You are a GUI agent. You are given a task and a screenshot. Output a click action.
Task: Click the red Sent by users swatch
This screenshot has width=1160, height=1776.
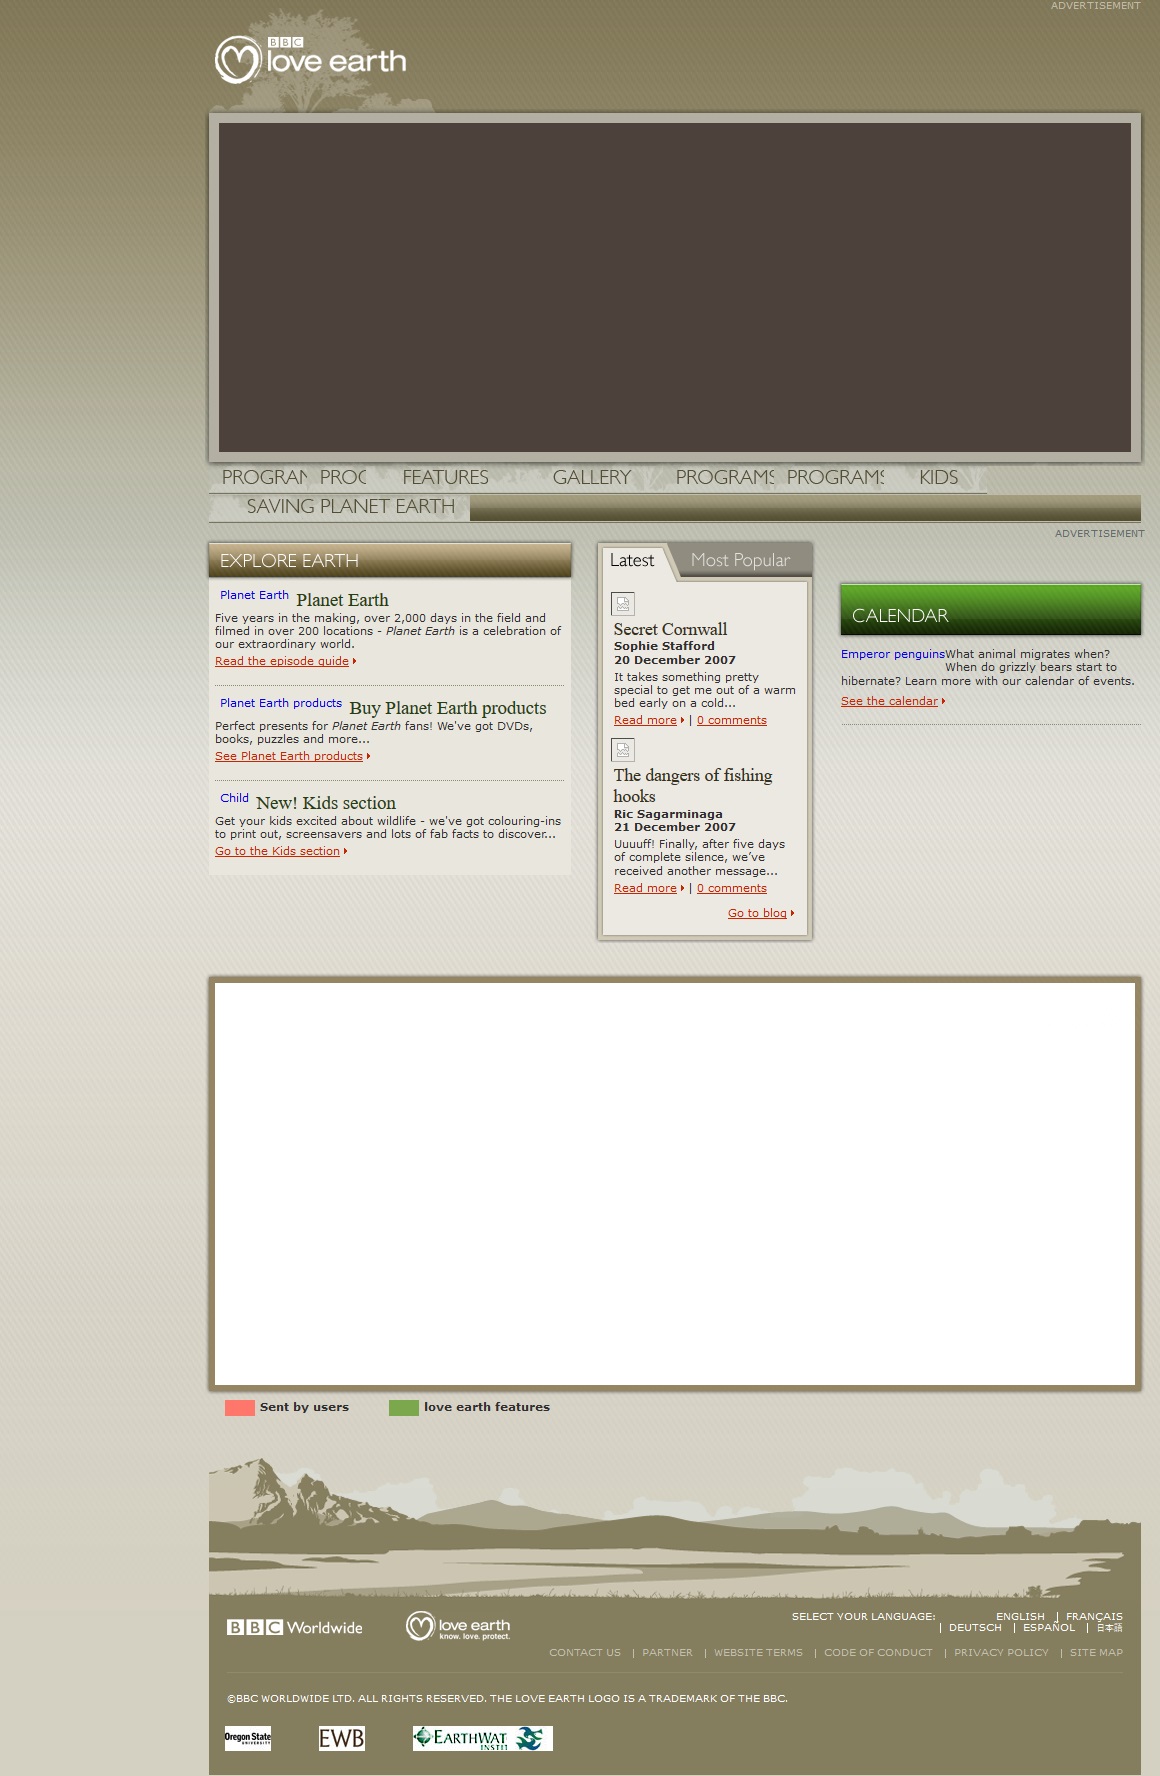240,1408
